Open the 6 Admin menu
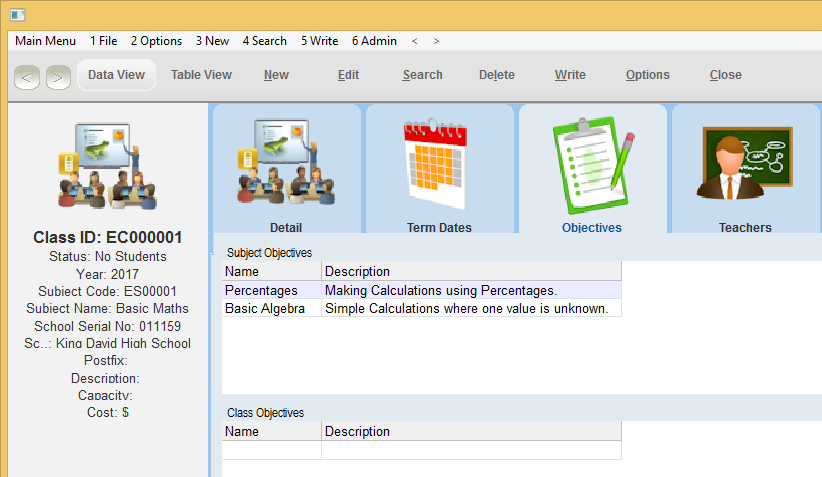The width and height of the screenshot is (822, 477). 374,41
